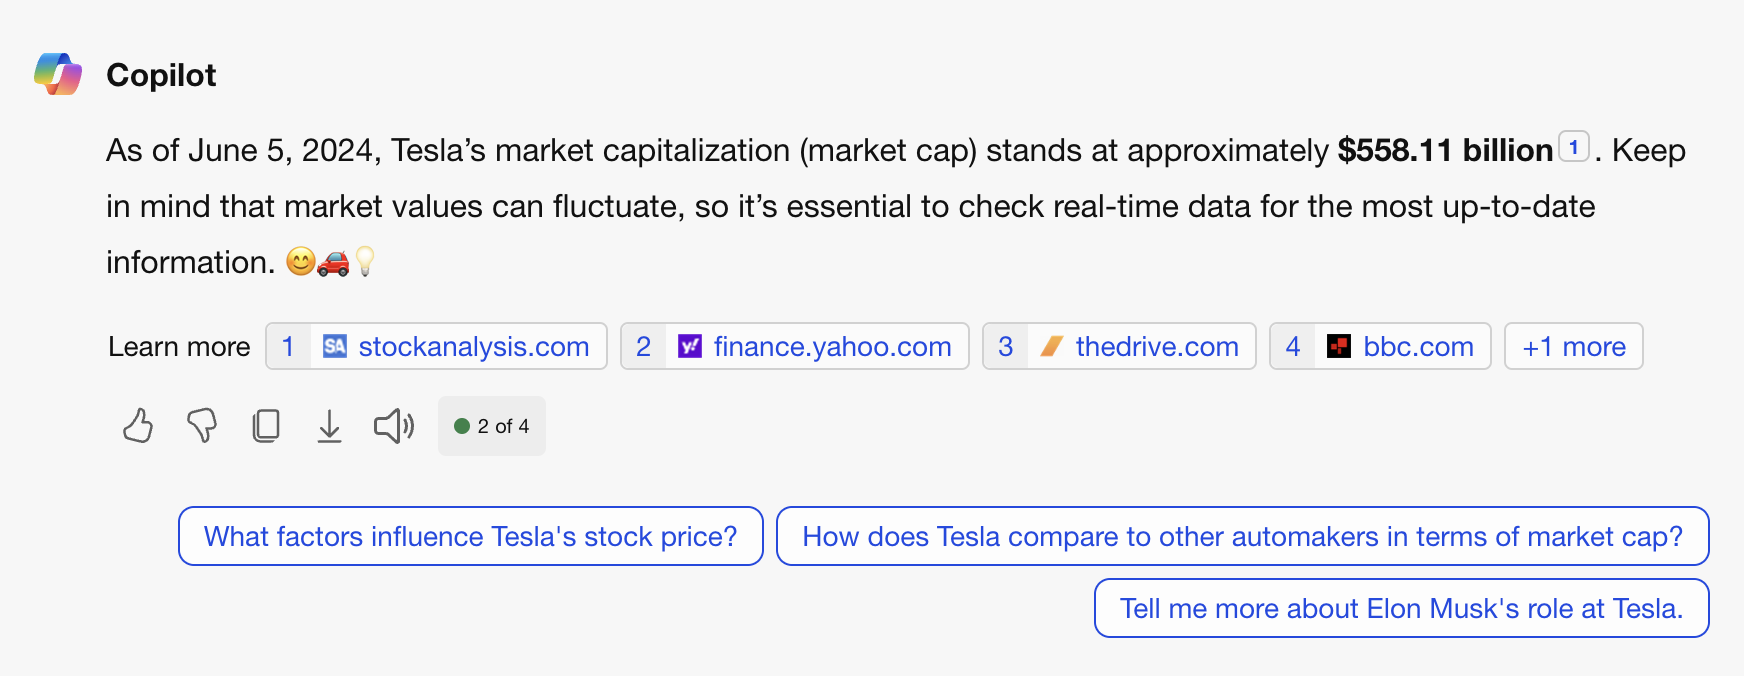This screenshot has width=1744, height=676.
Task: Click the bold '$558.11 billion' text
Action: [1445, 151]
